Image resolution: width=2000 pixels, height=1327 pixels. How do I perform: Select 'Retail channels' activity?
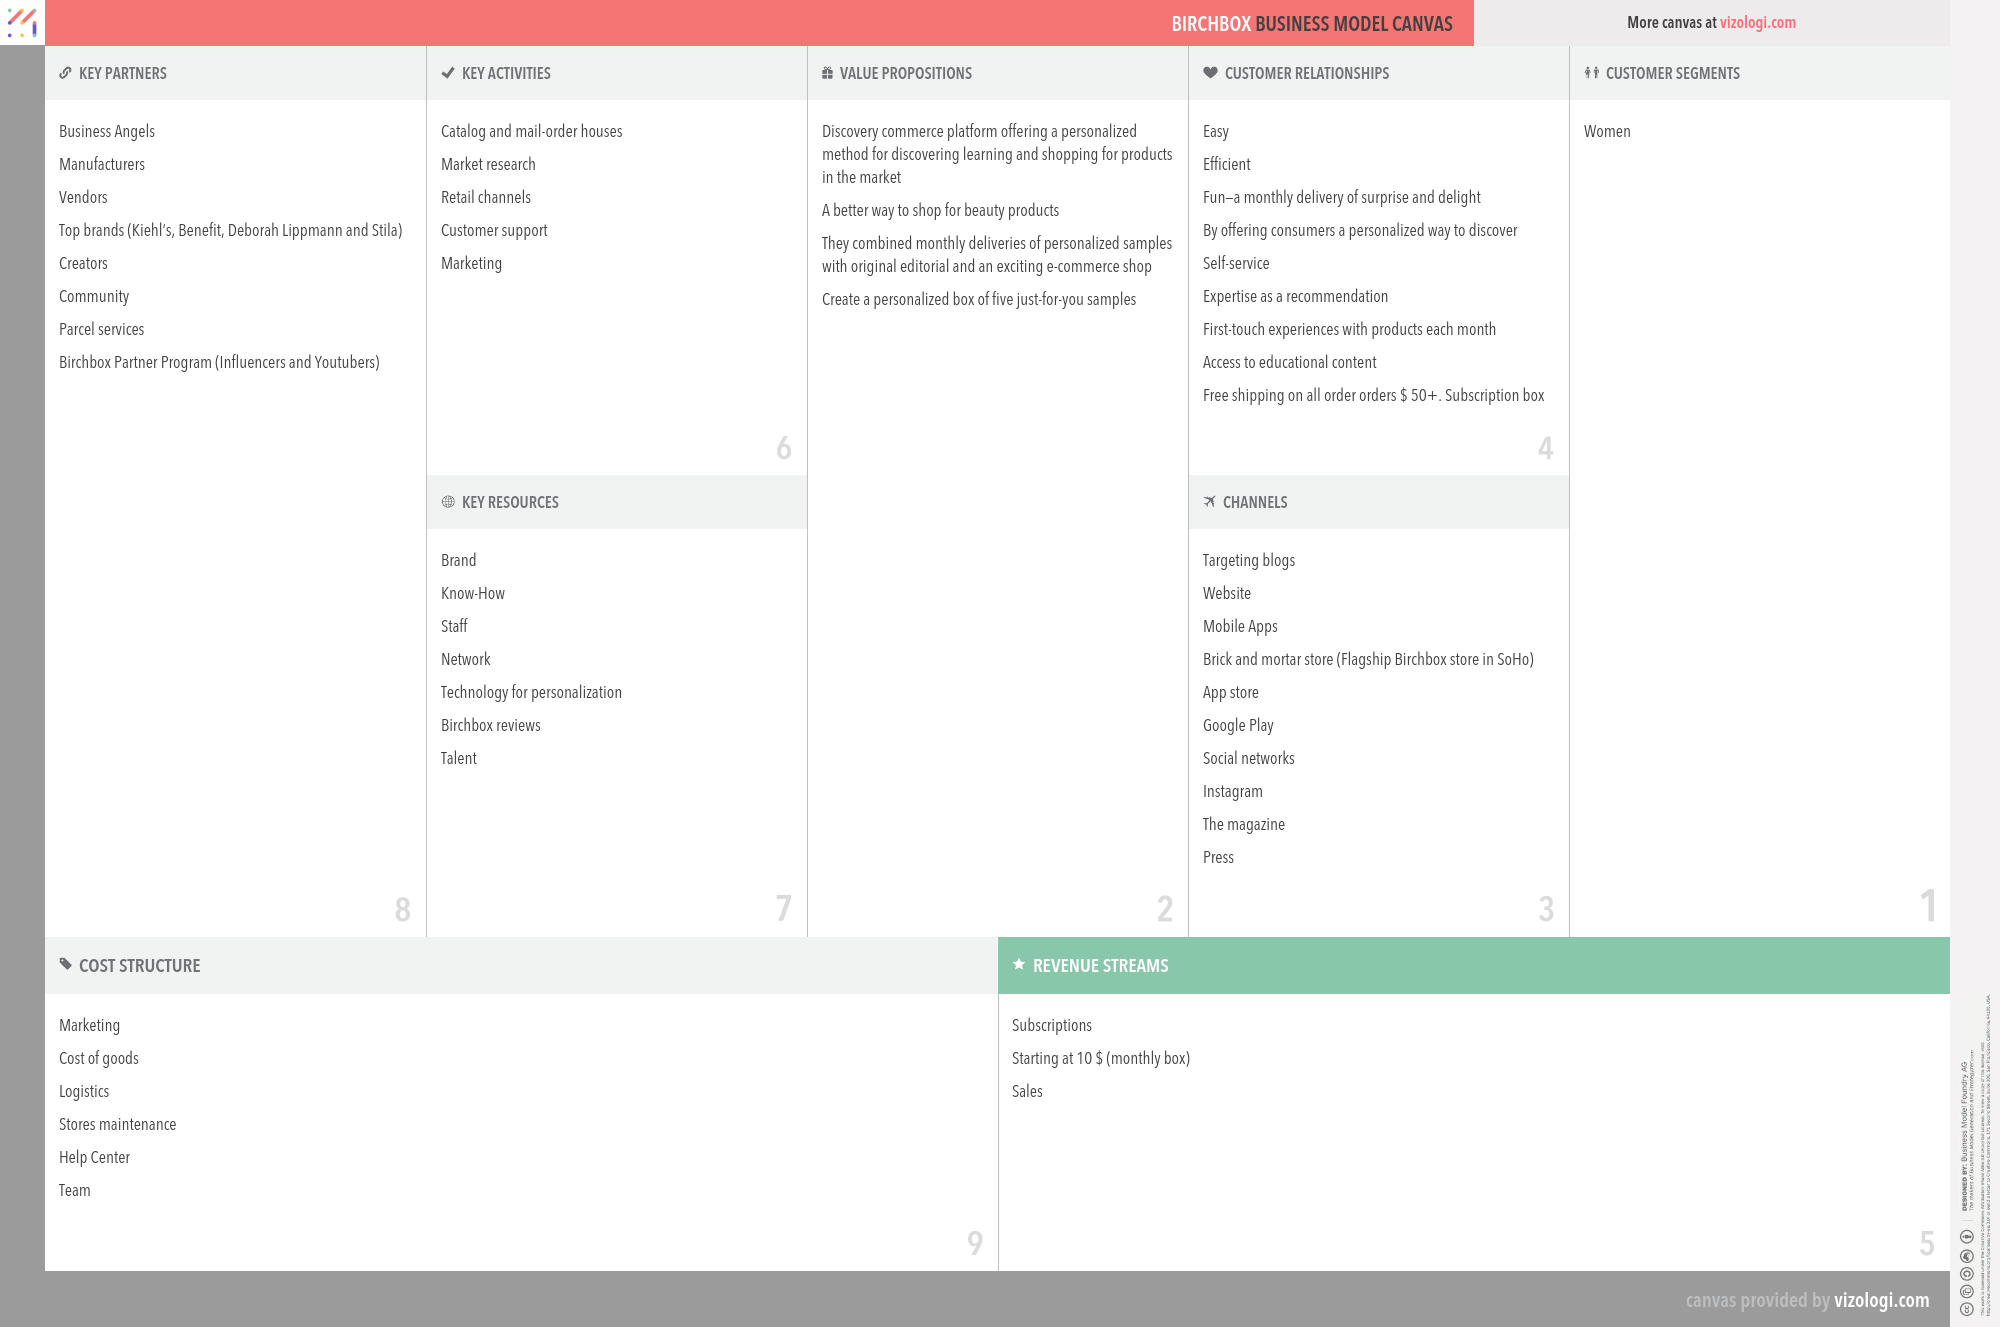coord(486,197)
